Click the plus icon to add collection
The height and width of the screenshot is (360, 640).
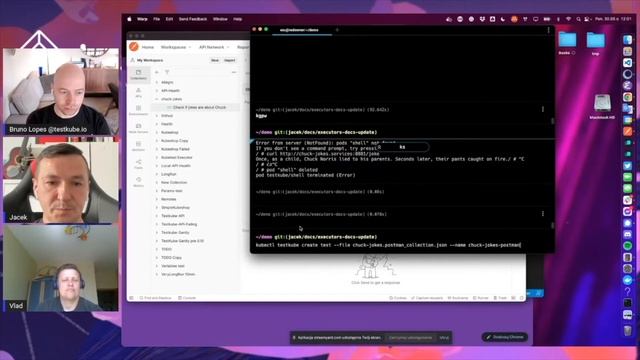(157, 72)
